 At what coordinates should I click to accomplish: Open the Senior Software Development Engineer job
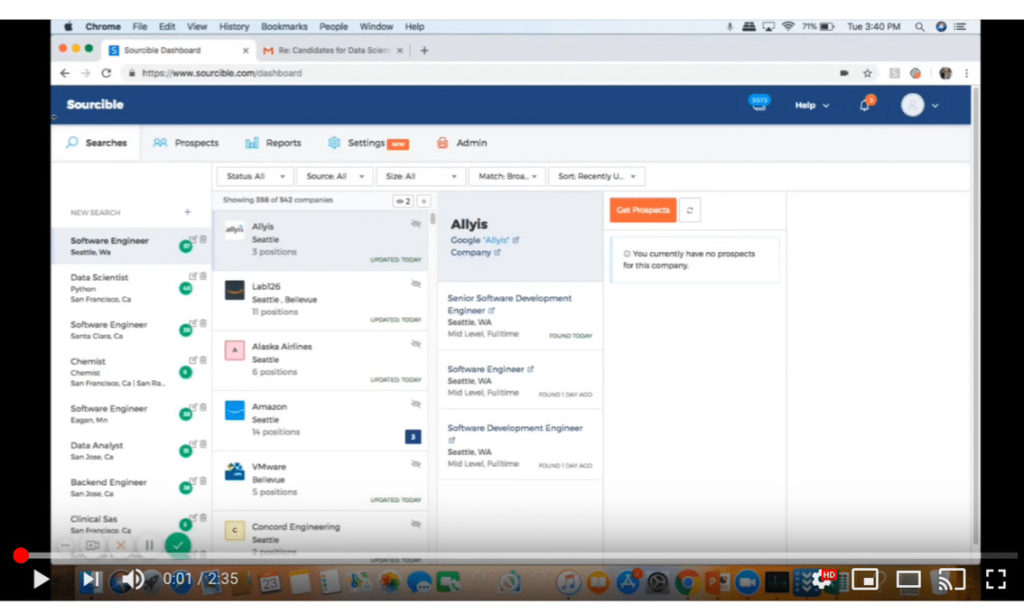coord(509,304)
